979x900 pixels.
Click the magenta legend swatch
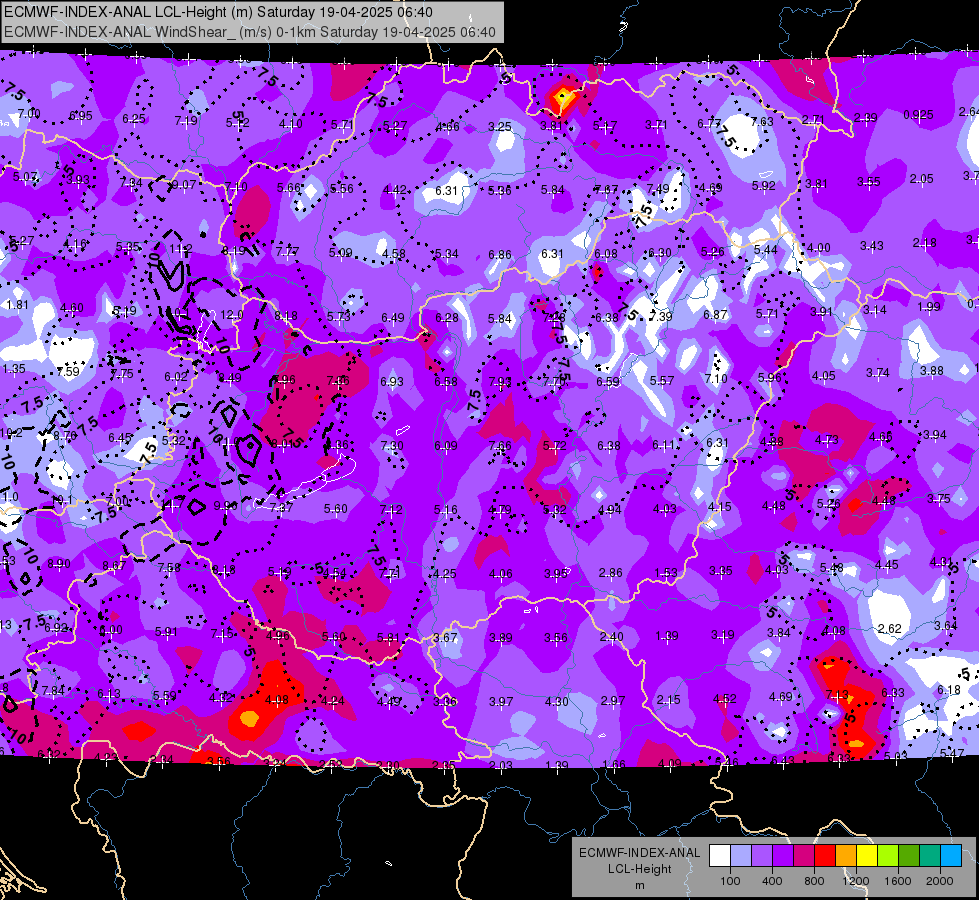[804, 856]
